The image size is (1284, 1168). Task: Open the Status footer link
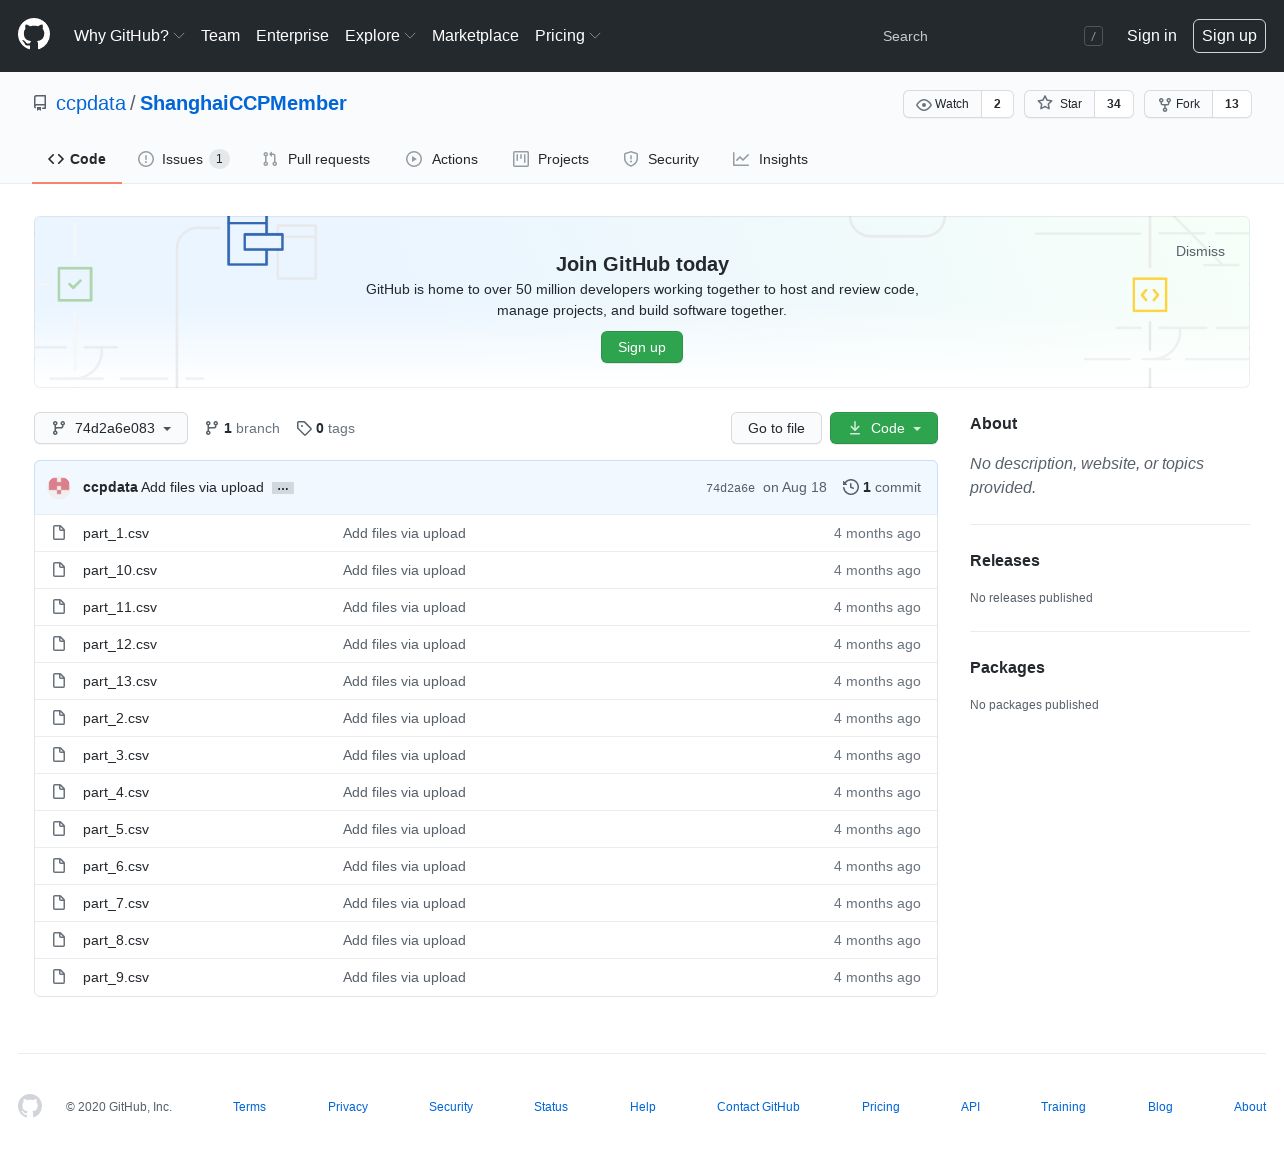(x=551, y=1107)
